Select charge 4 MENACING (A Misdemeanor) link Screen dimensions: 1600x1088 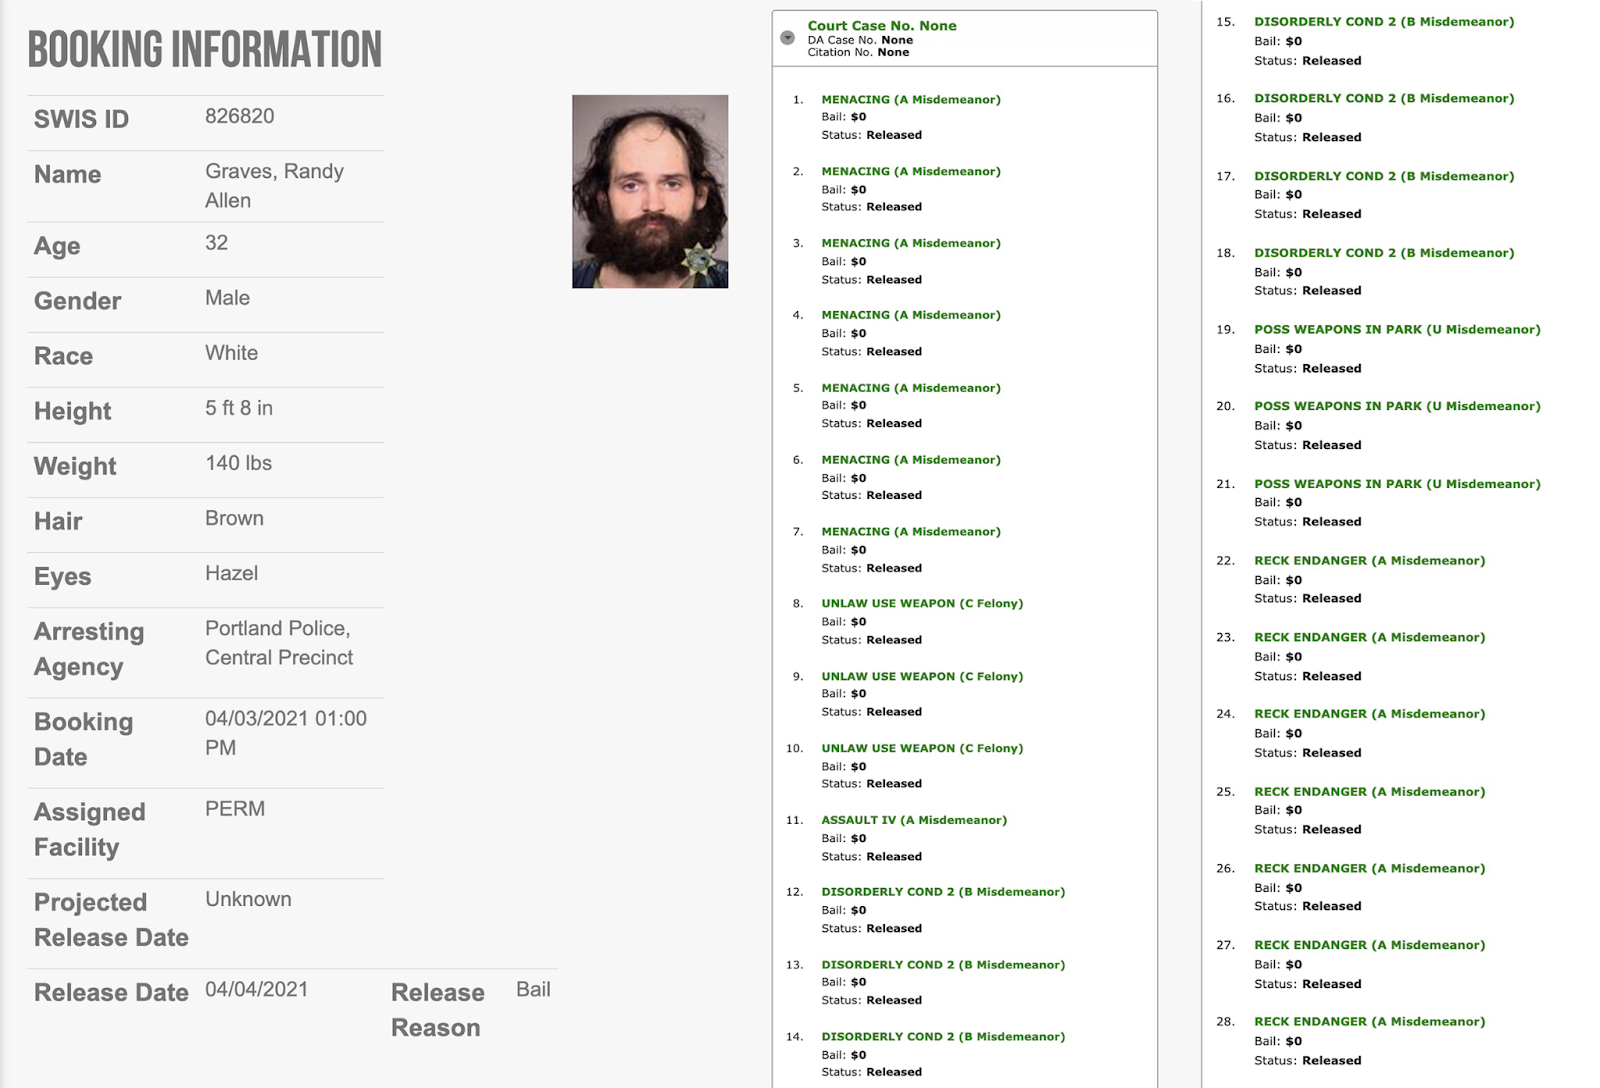pos(911,315)
